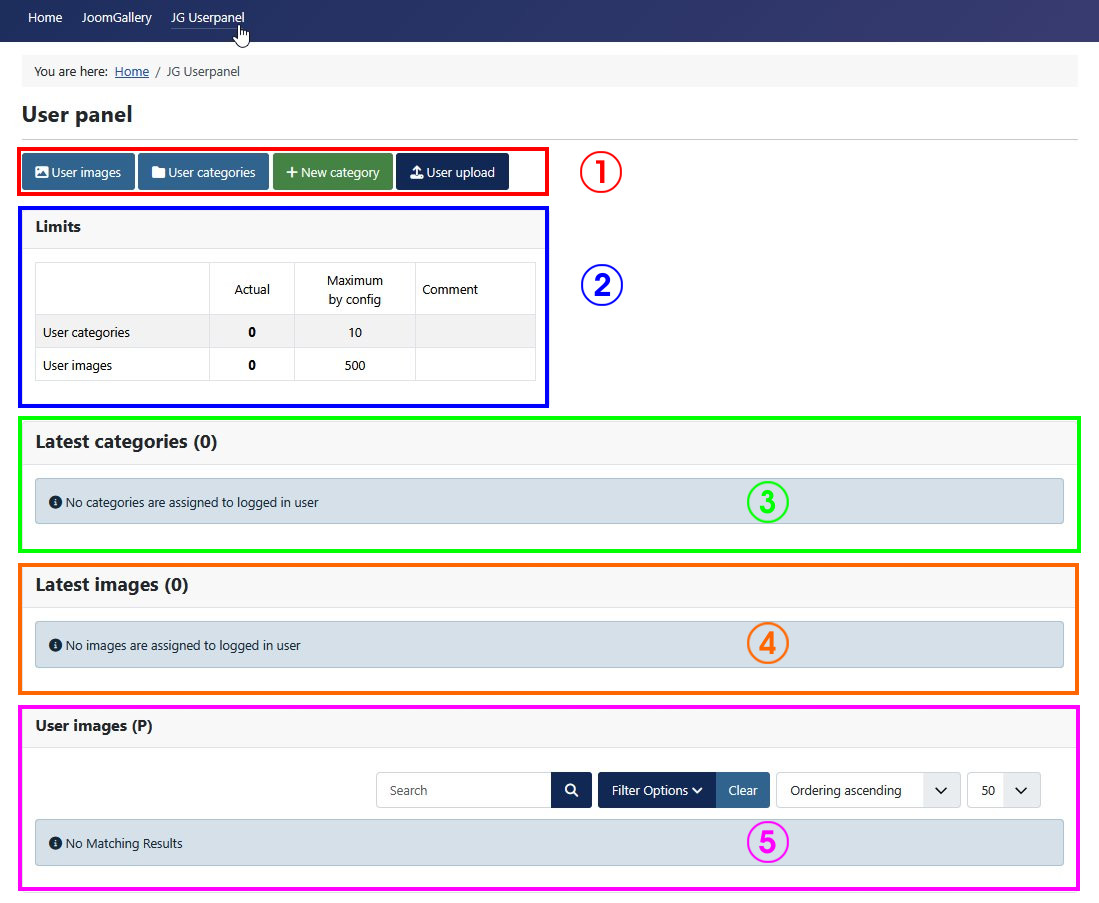This screenshot has width=1099, height=903.
Task: Select the 'User images' row label in Limits
Action: 77,365
